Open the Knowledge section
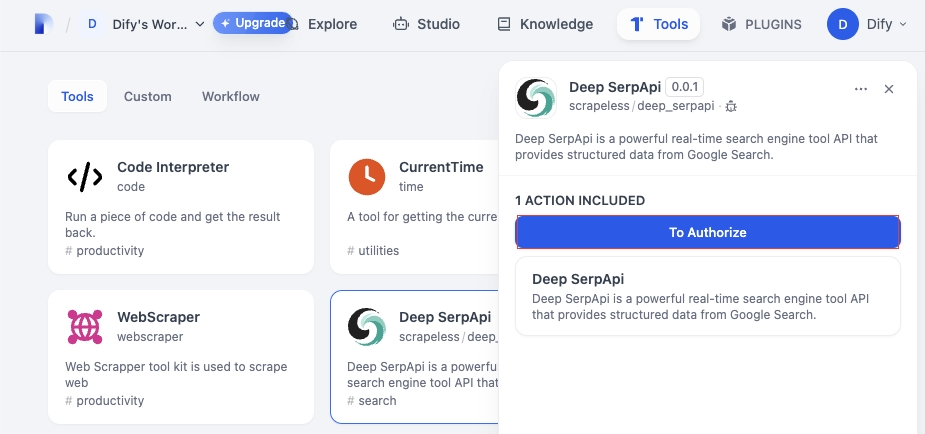Viewport: 925px width, 434px height. (x=545, y=24)
